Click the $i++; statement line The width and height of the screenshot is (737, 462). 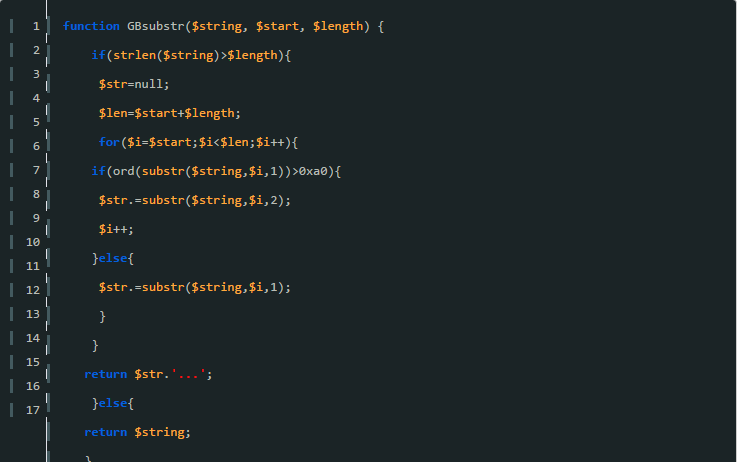(x=116, y=229)
